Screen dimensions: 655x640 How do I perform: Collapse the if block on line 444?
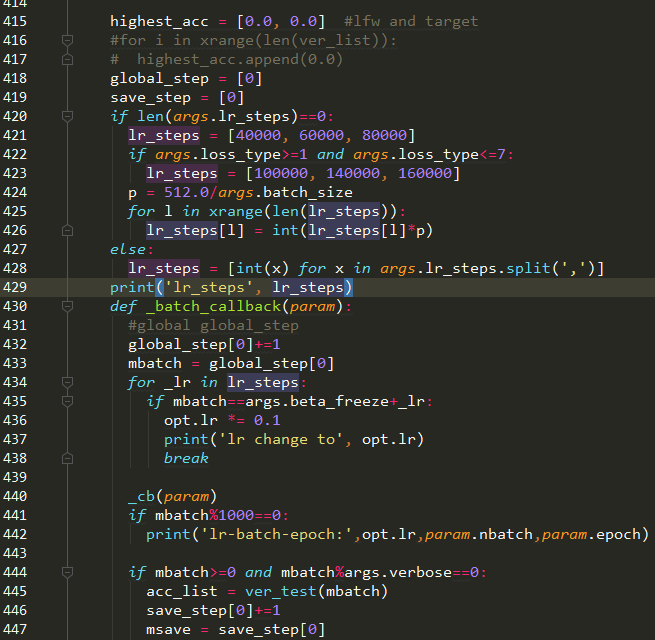[x=67, y=572]
